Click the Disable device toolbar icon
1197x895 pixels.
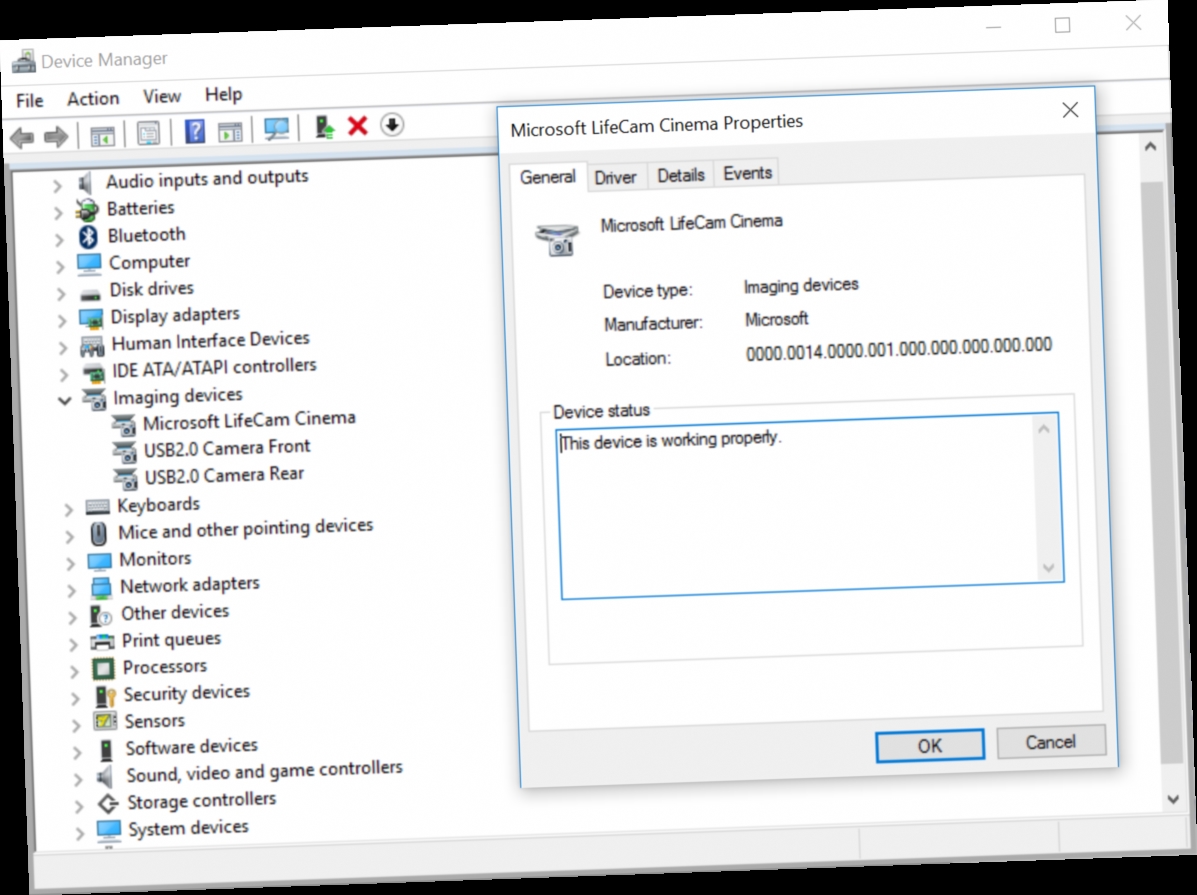coord(392,126)
